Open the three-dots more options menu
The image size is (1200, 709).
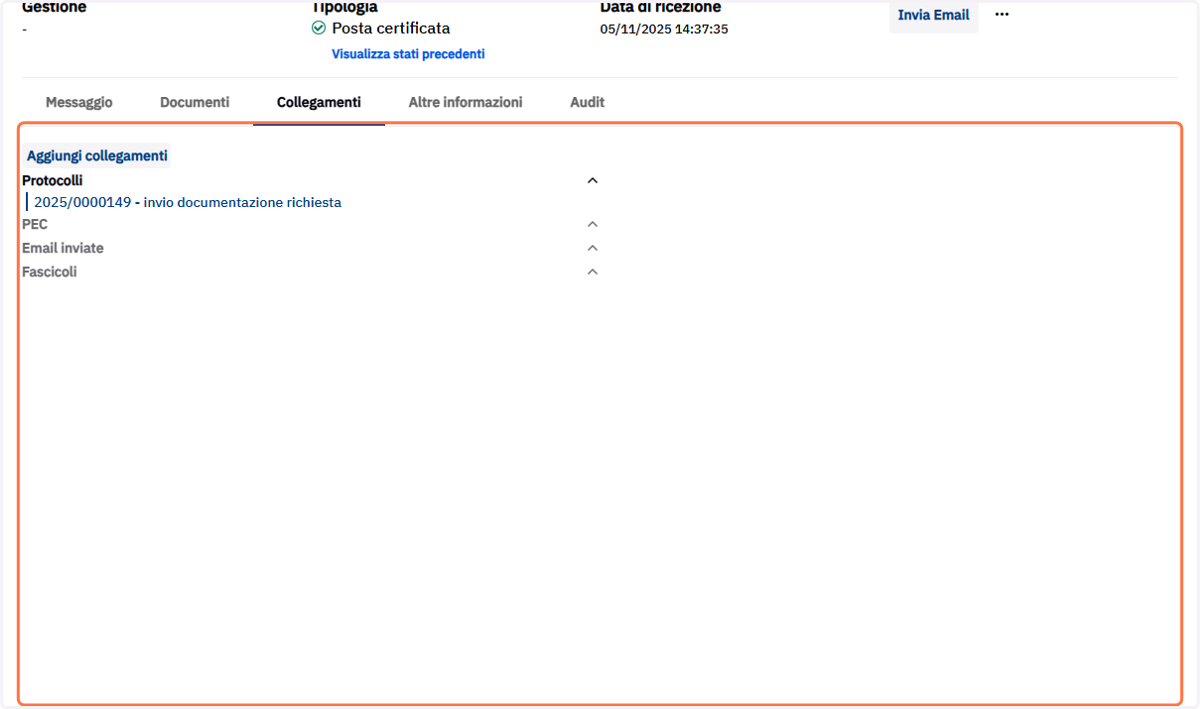[1002, 15]
